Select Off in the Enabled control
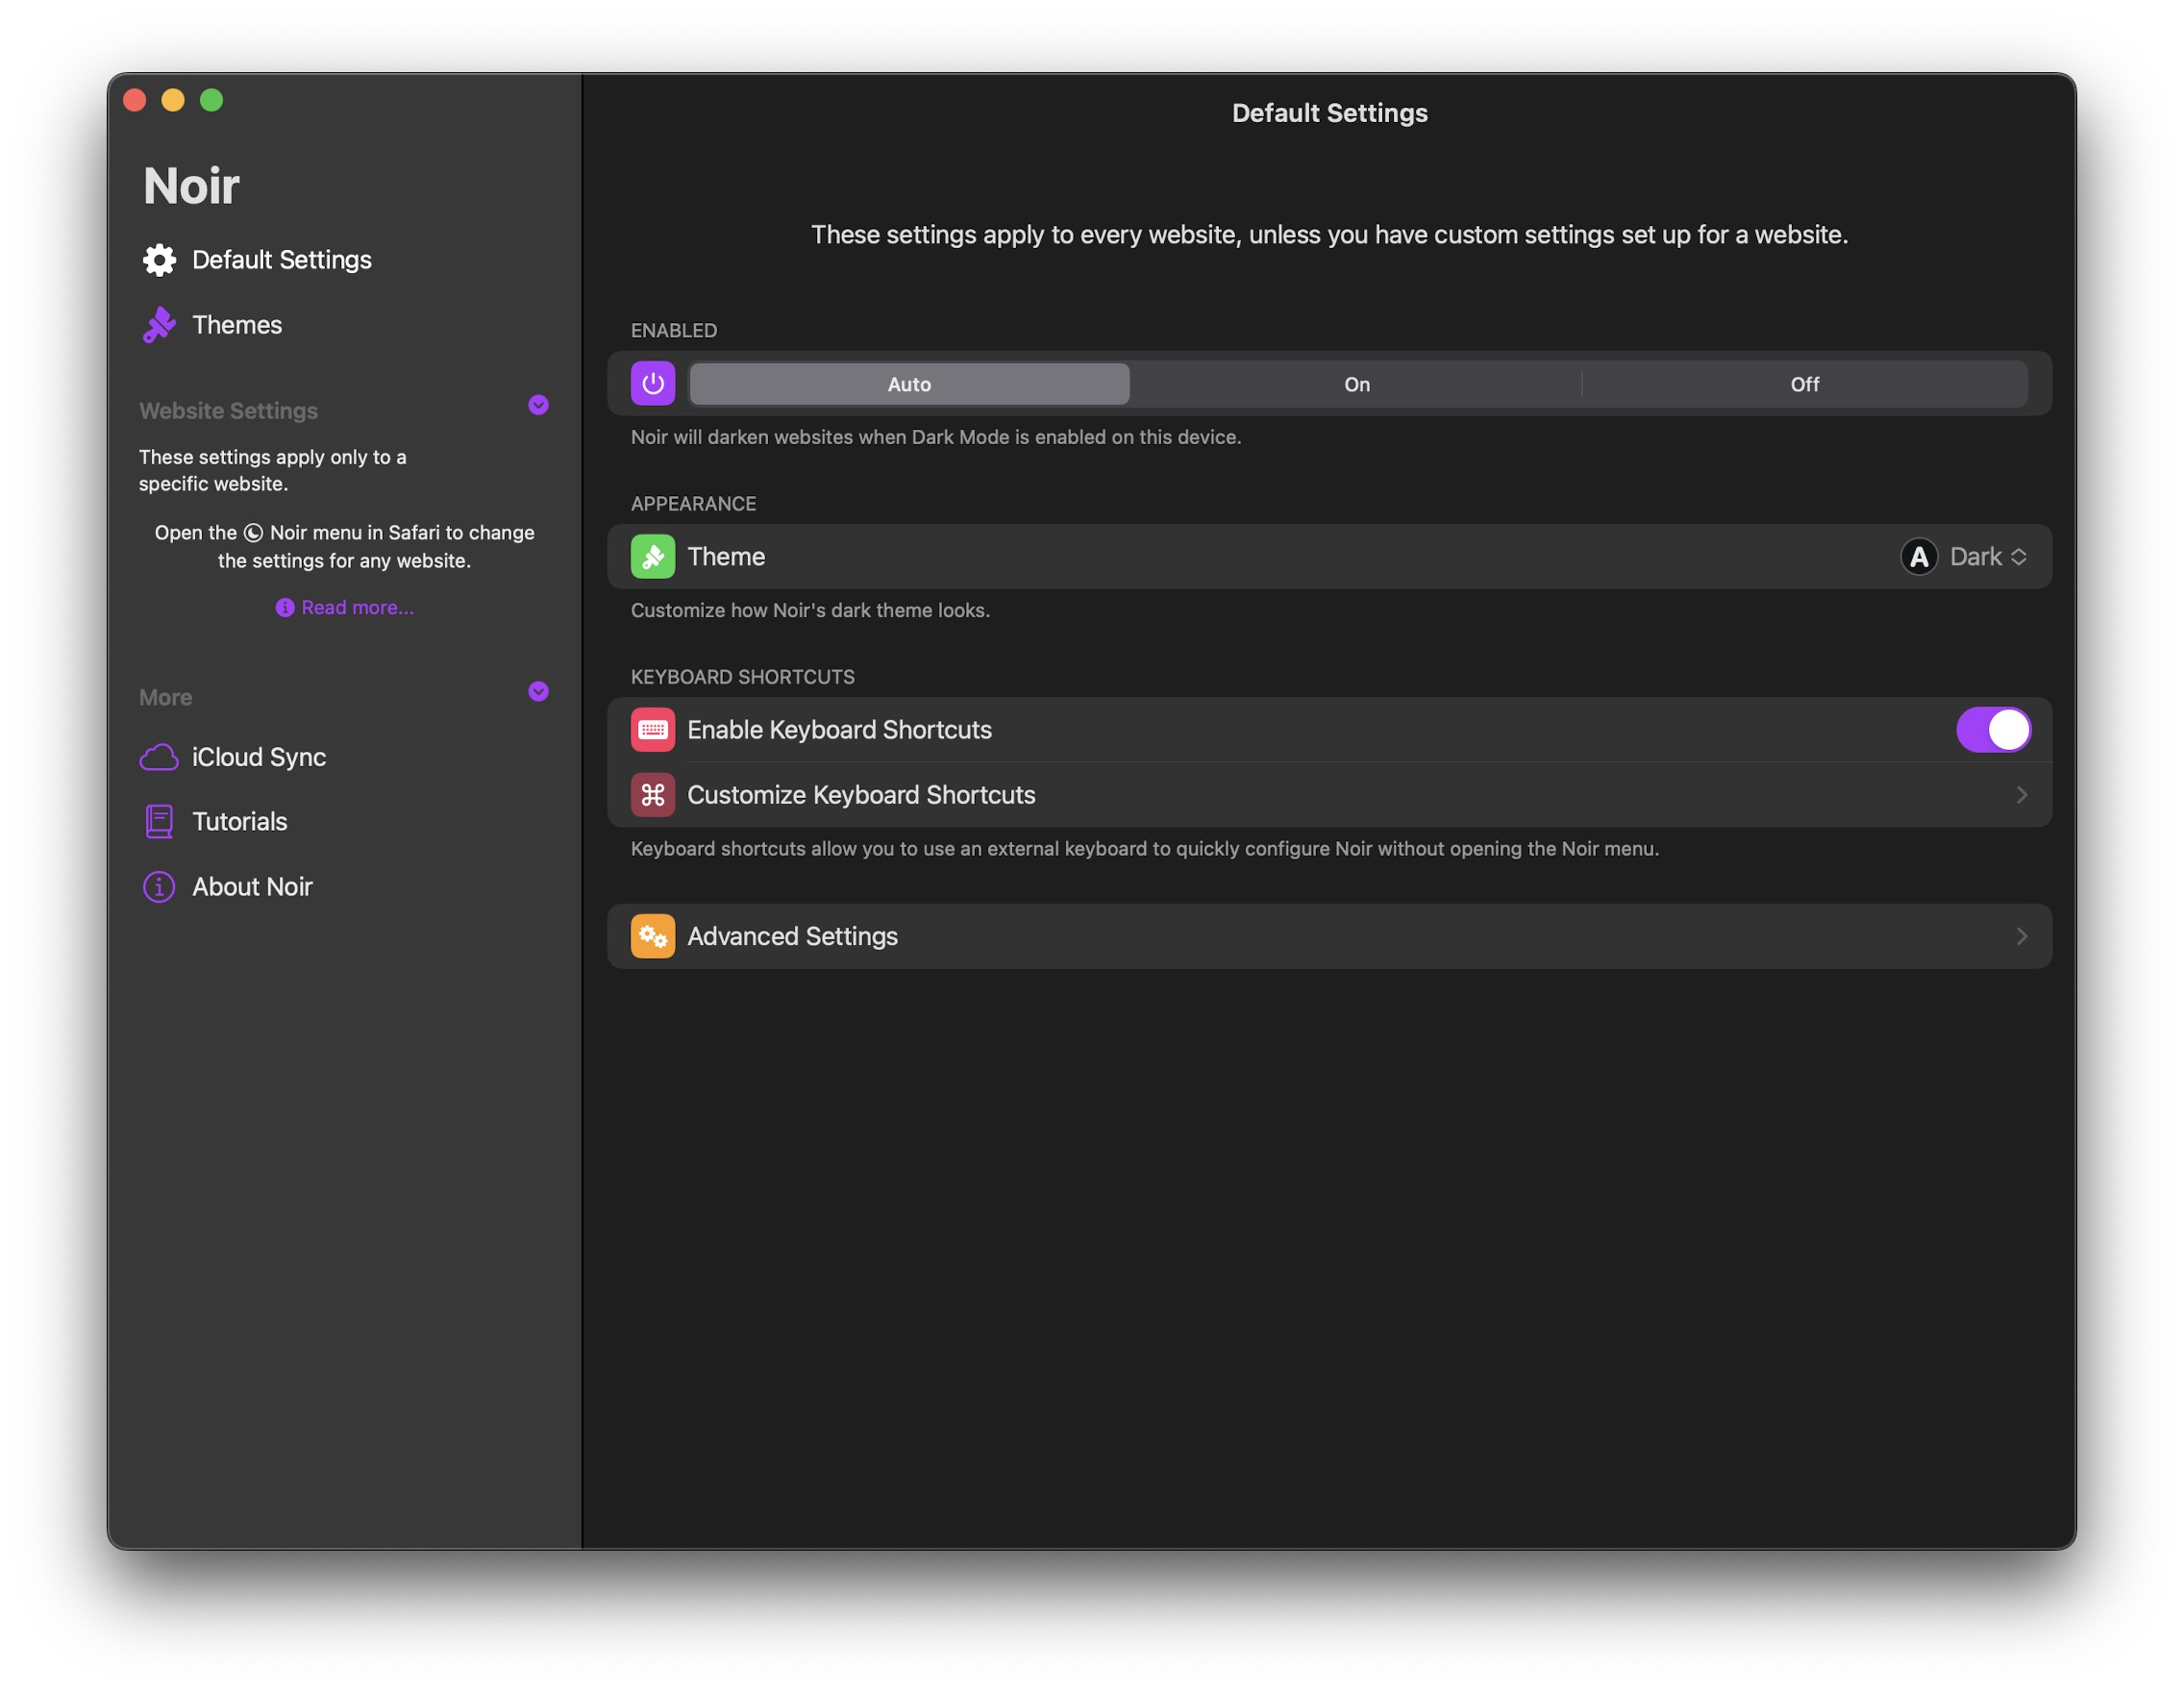Viewport: 2184px width, 1692px height. [1804, 384]
